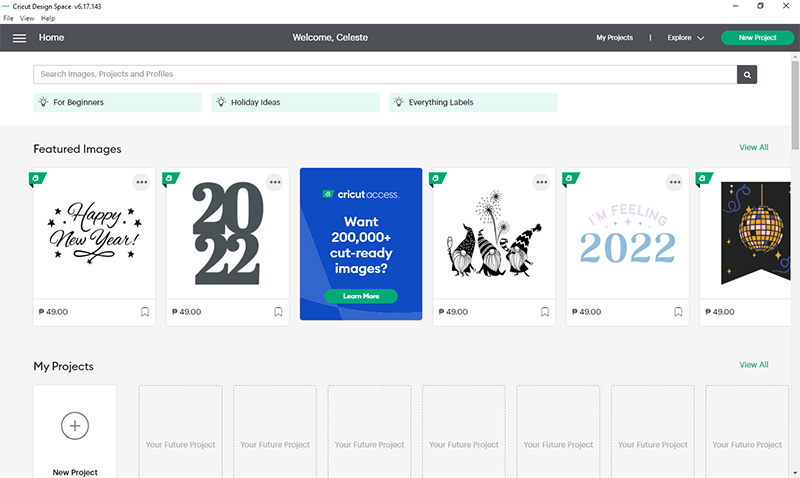Viewport: 800px width, 478px height.
Task: Go to My Projects in header
Action: (x=614, y=38)
